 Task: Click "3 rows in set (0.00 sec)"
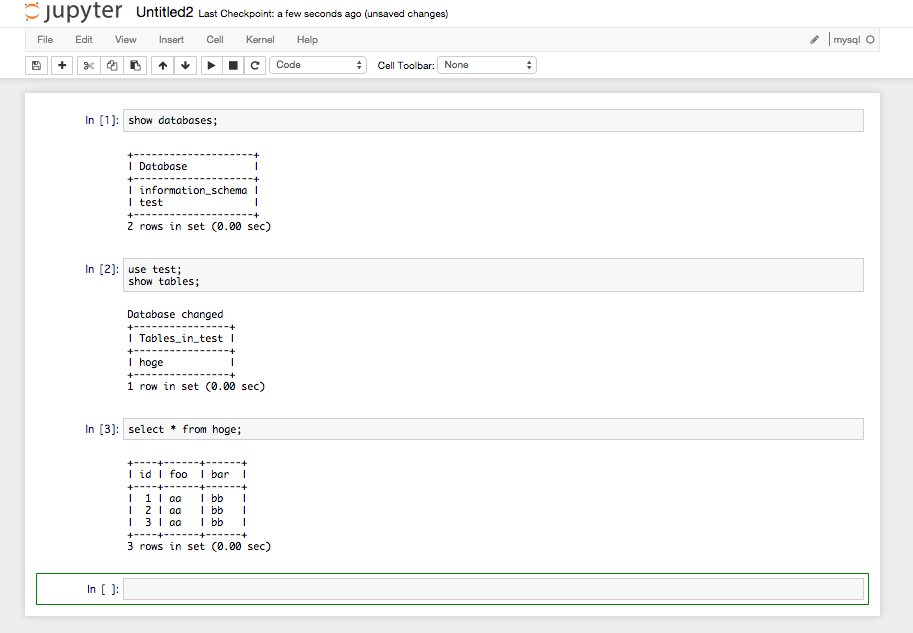click(x=199, y=546)
